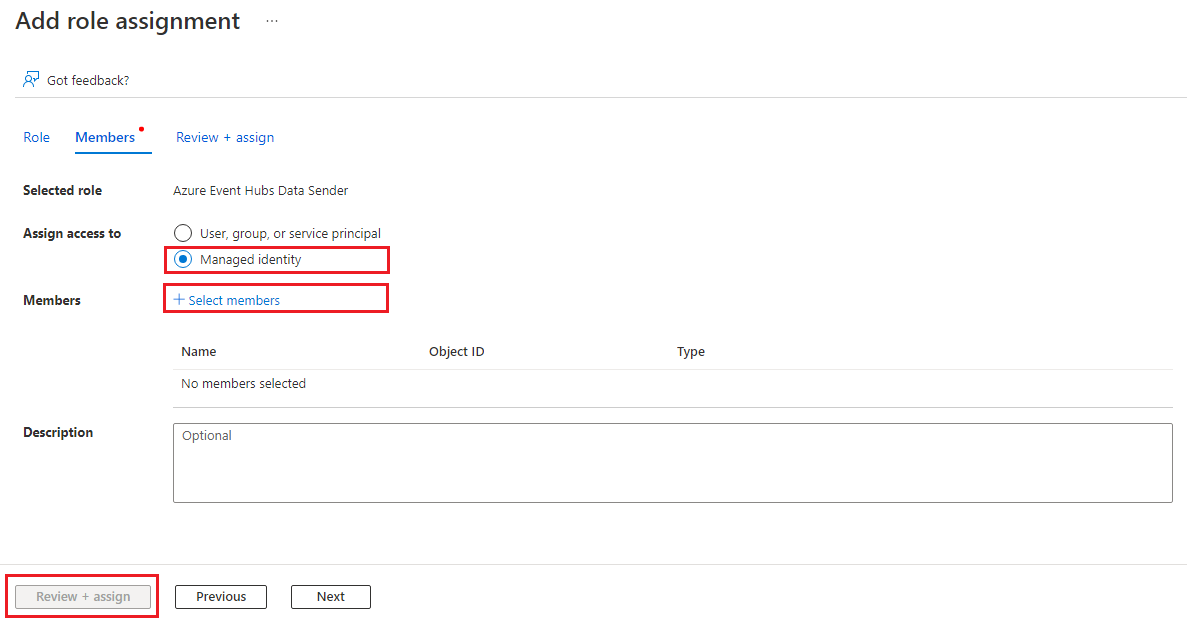Click the Type column header
Viewport: 1187px width, 620px height.
(691, 351)
